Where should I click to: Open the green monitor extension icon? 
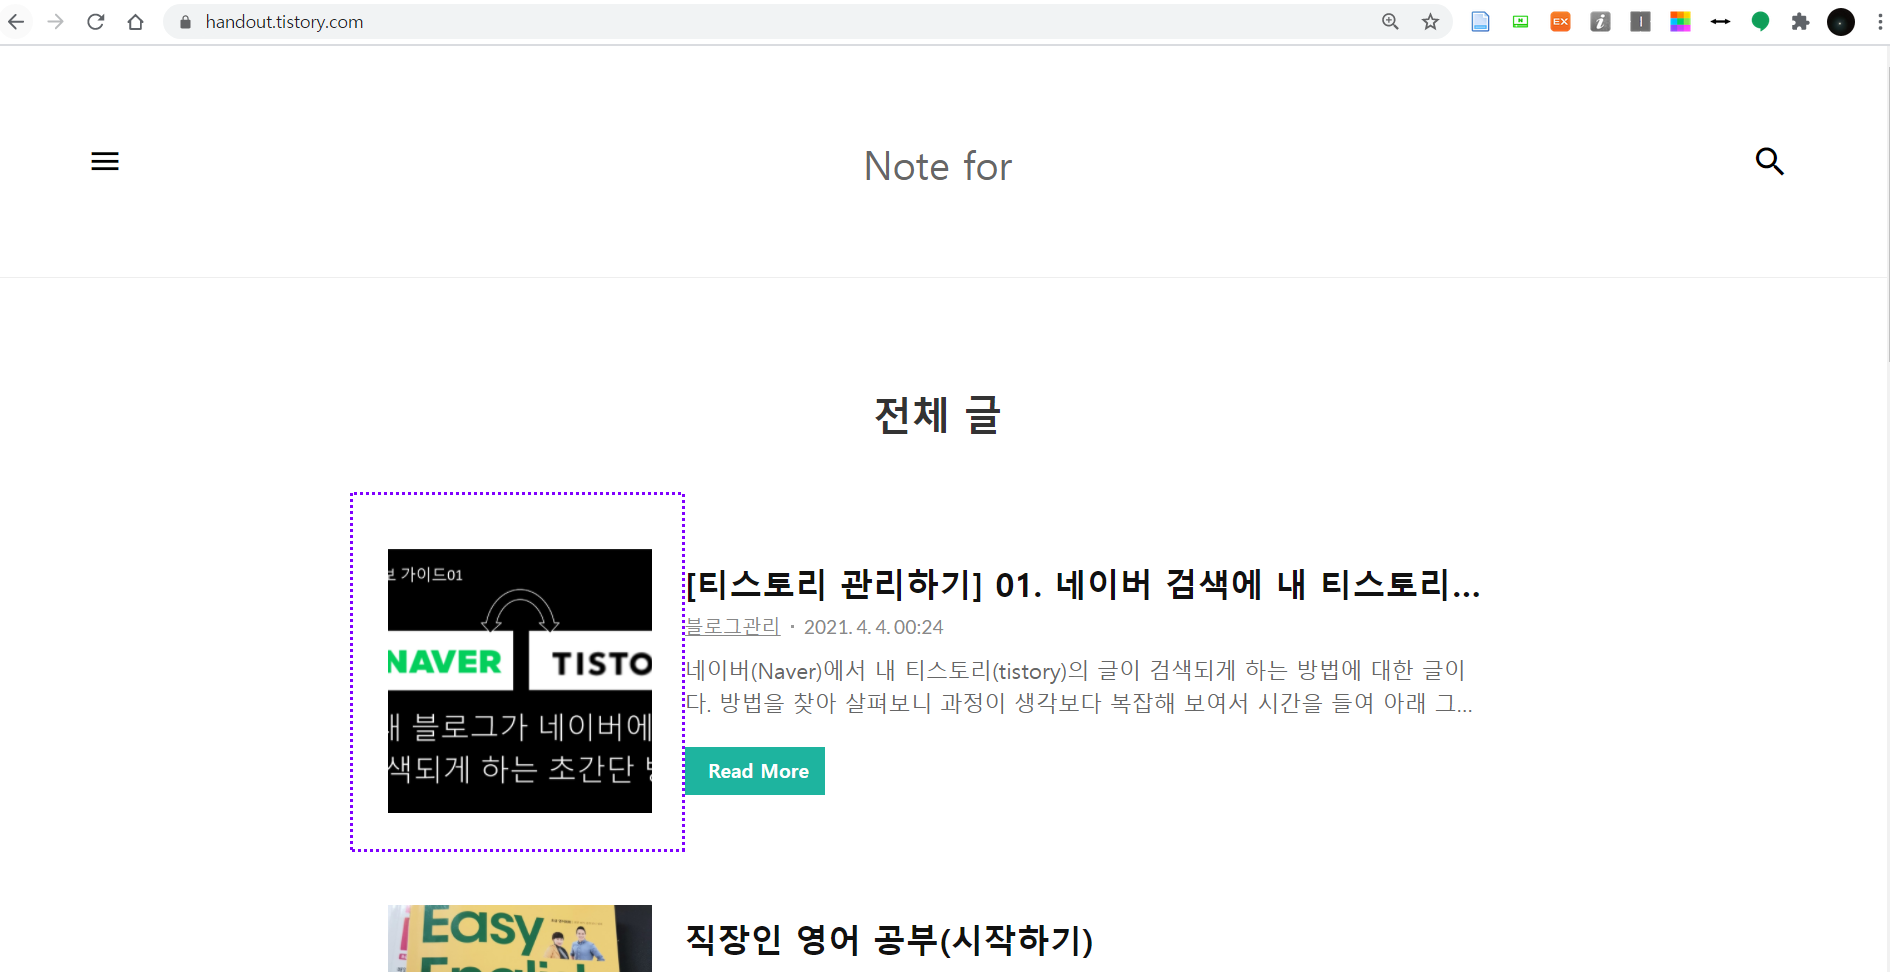point(1520,22)
